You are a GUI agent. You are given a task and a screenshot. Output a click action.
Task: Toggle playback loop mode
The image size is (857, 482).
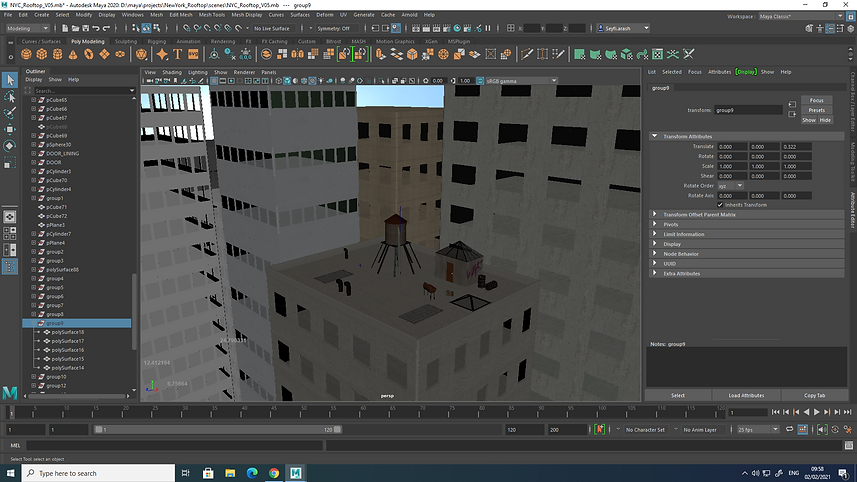click(x=789, y=430)
